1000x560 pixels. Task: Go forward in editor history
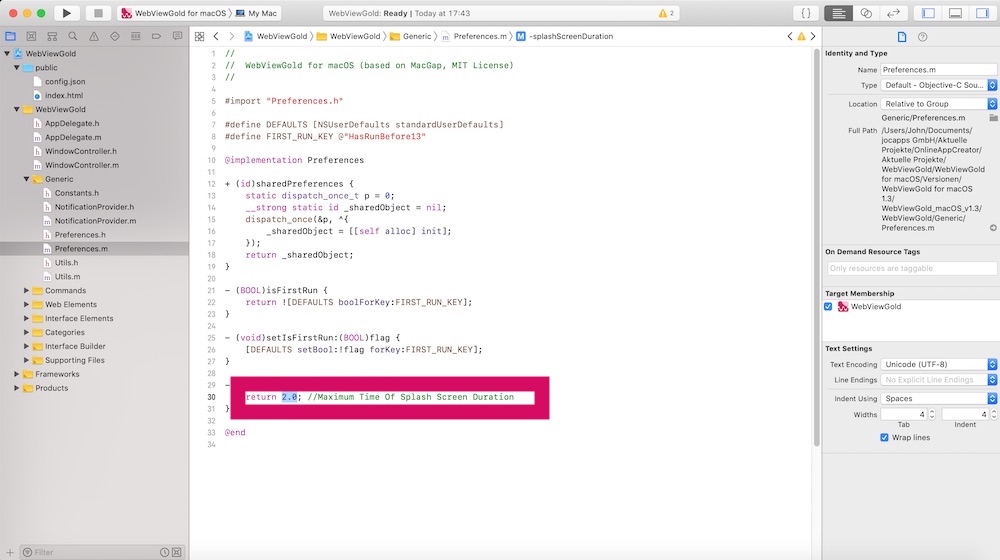[232, 36]
